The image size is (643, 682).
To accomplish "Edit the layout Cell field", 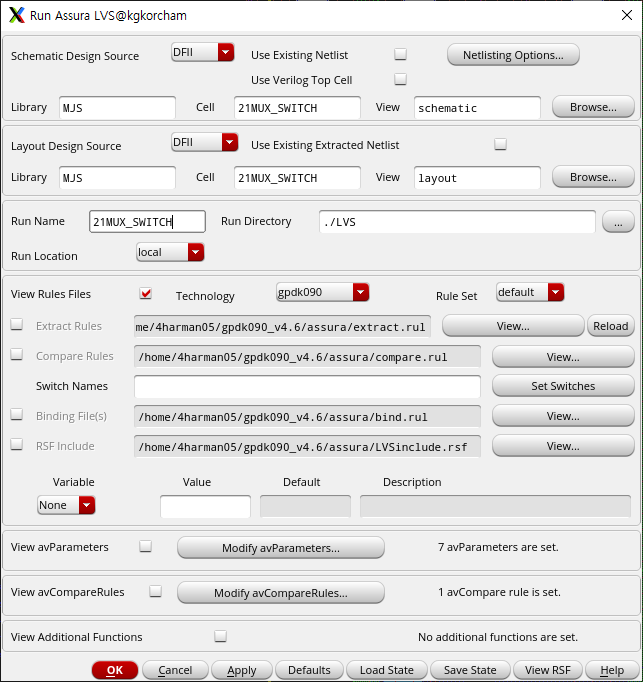I will pos(297,177).
